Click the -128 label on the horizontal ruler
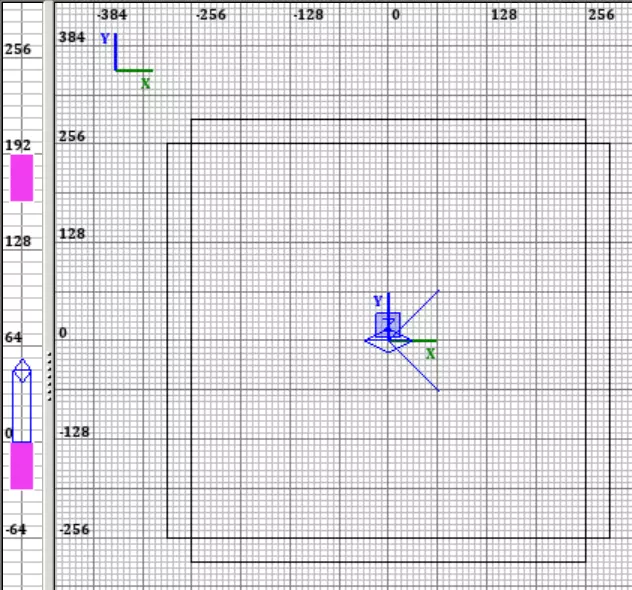 click(x=308, y=15)
